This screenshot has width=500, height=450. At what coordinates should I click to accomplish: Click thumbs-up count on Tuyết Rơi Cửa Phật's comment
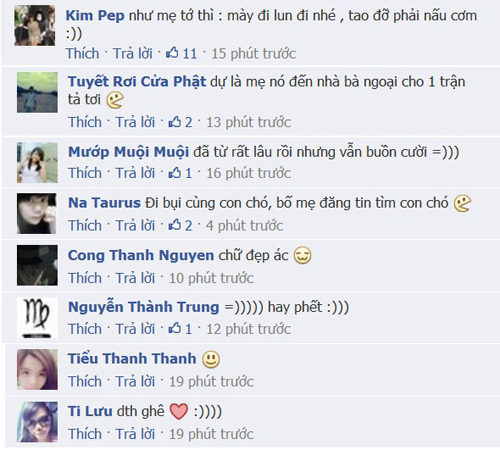[180, 122]
